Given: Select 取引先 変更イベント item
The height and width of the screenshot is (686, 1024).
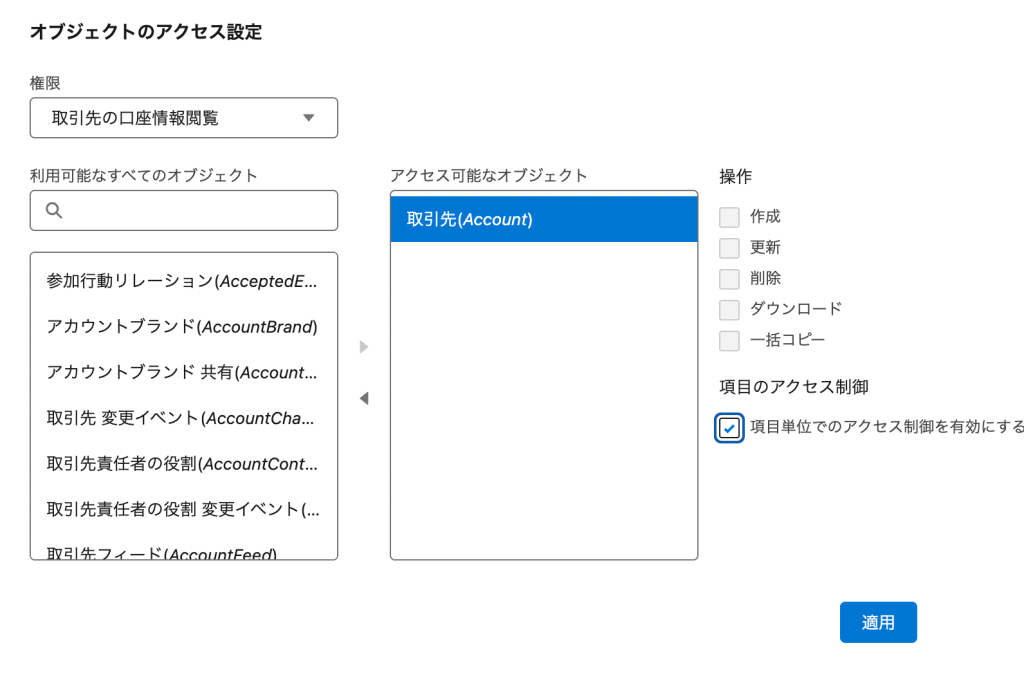Looking at the screenshot, I should [x=184, y=418].
